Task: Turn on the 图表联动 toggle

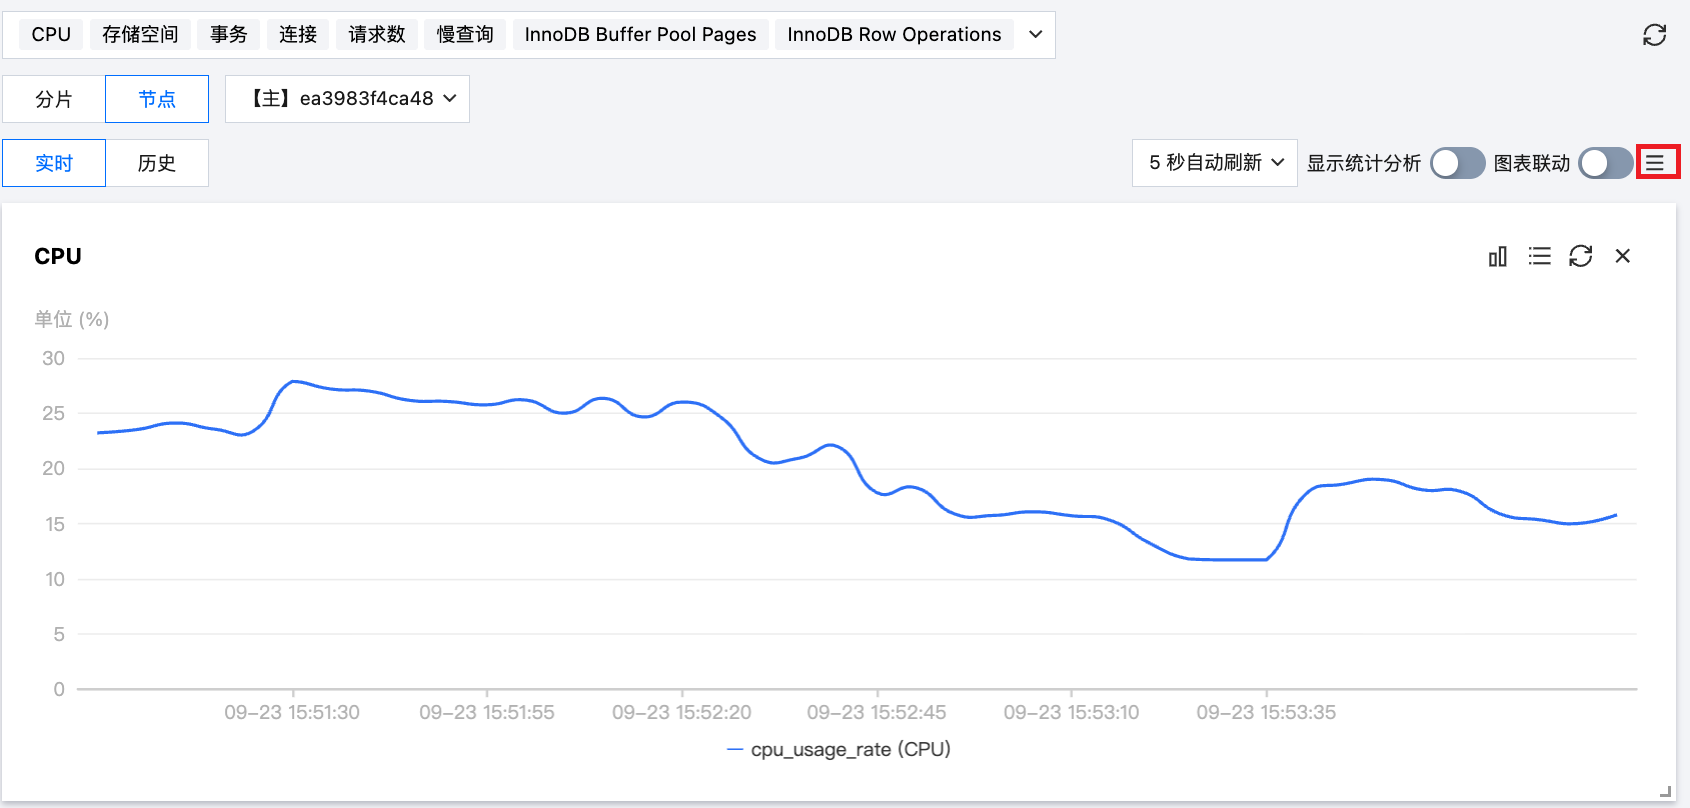Action: (1605, 163)
